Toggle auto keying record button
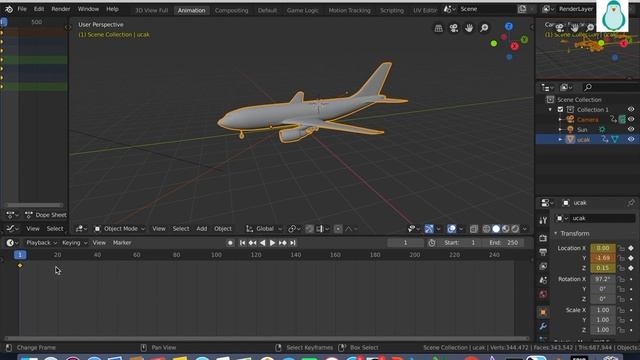Image resolution: width=640 pixels, height=360 pixels. click(230, 243)
